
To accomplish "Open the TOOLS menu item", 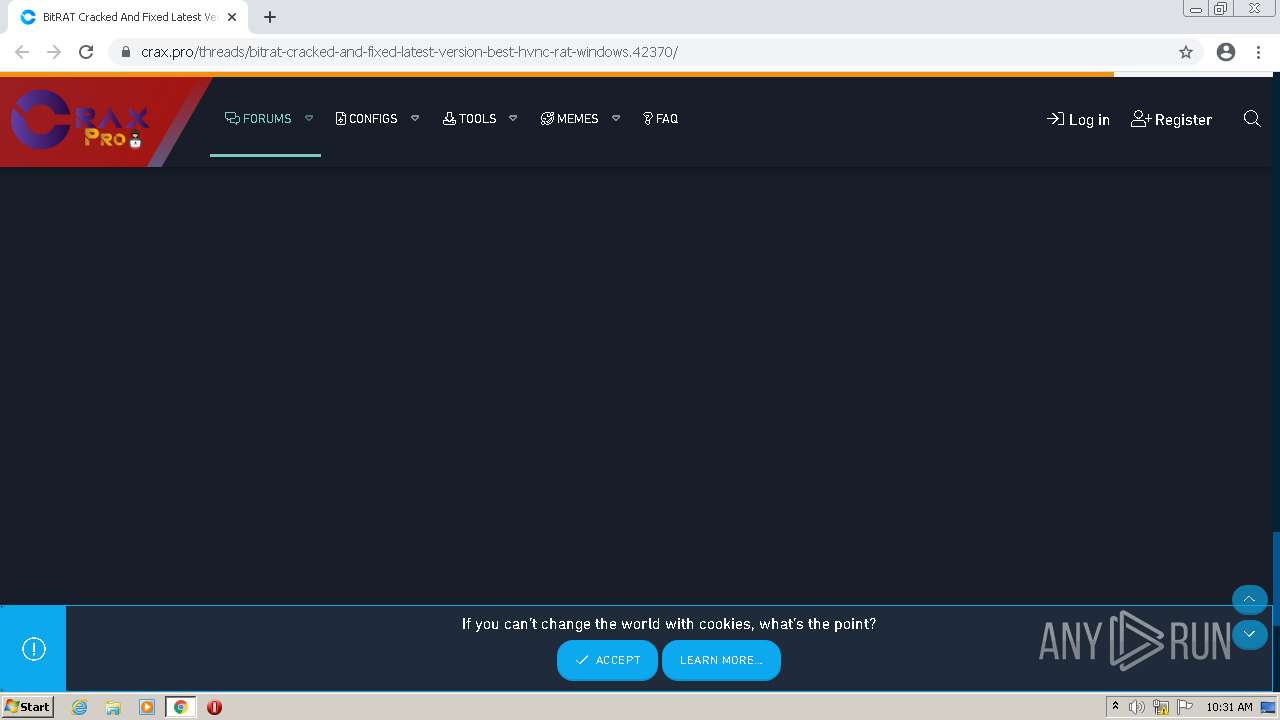I will click(x=469, y=118).
